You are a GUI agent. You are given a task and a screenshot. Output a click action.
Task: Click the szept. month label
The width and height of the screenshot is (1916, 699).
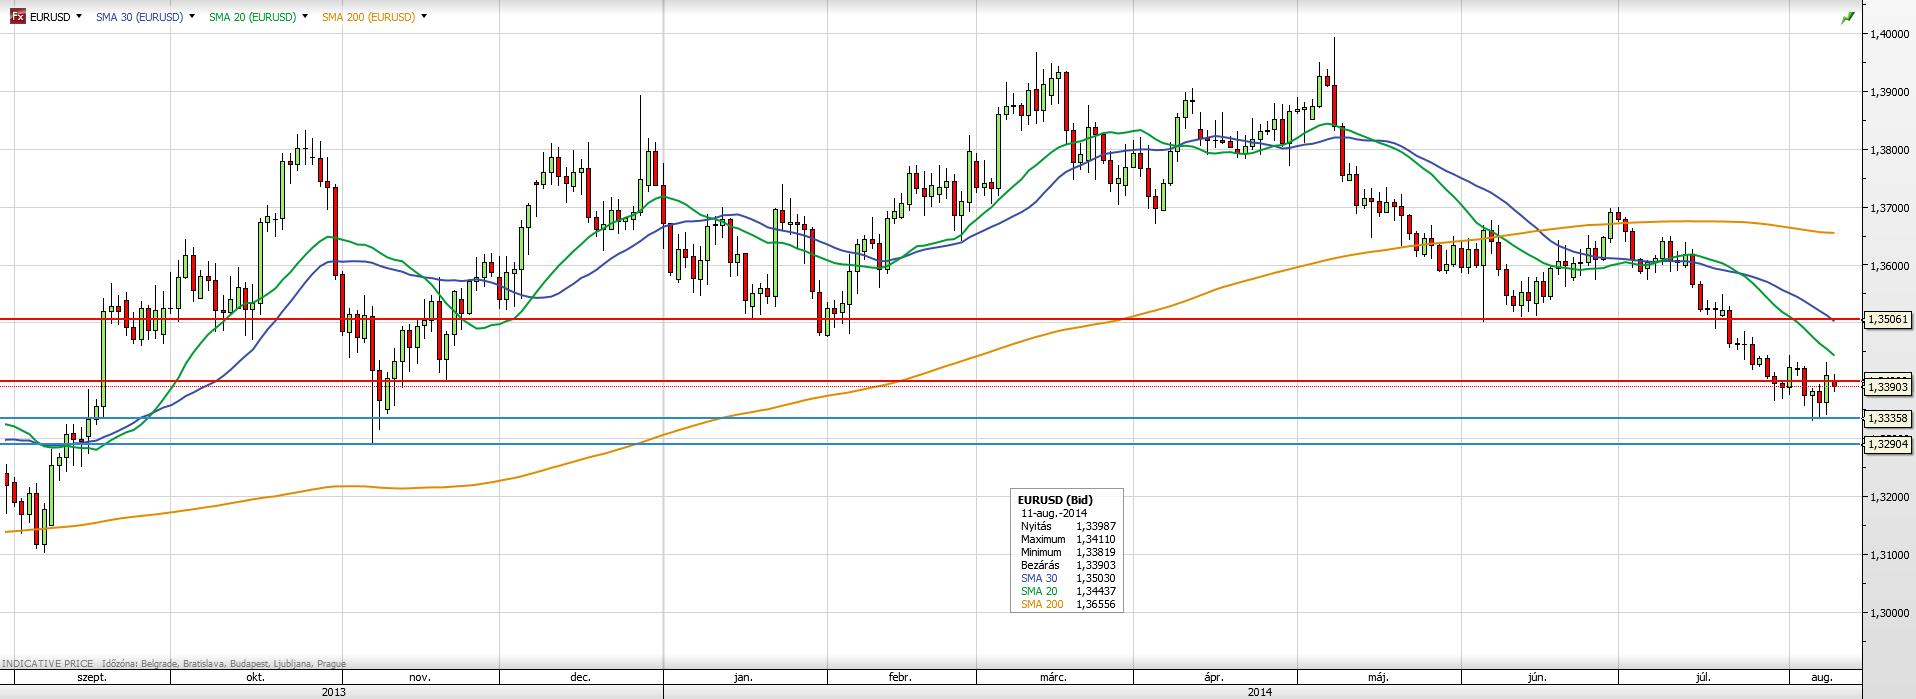click(92, 677)
